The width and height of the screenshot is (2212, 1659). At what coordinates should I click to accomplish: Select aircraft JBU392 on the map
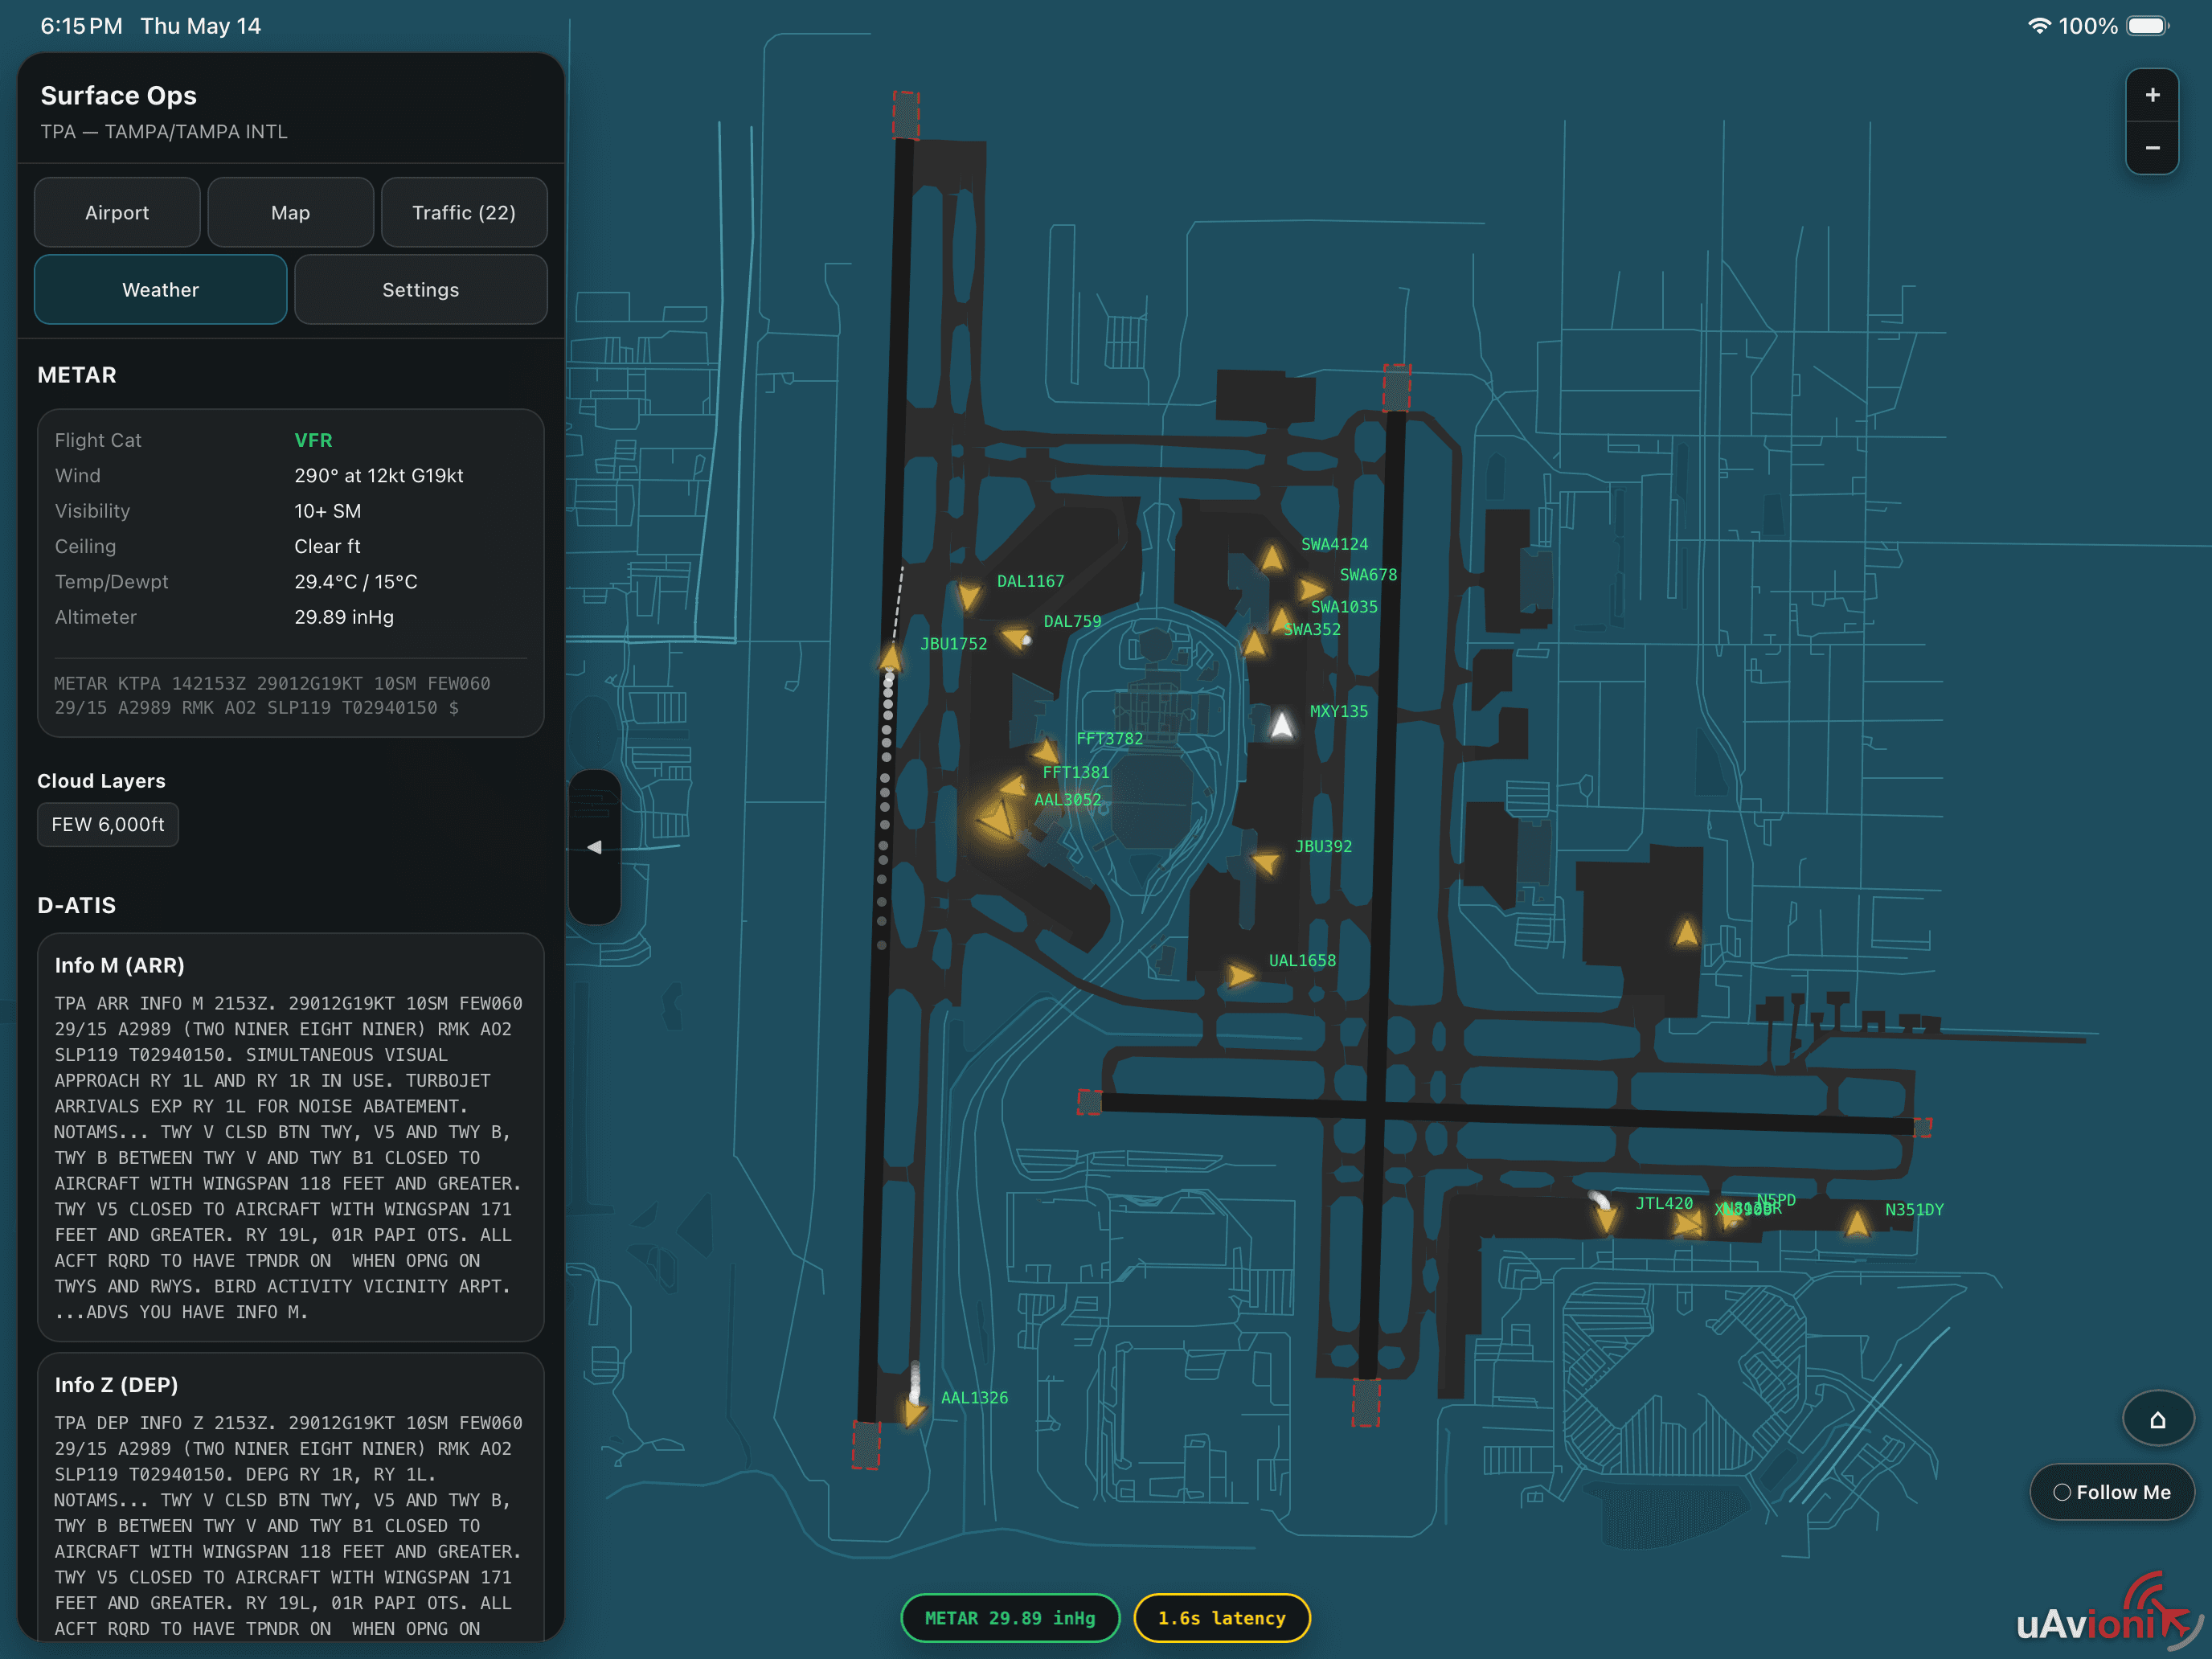pyautogui.click(x=1266, y=861)
